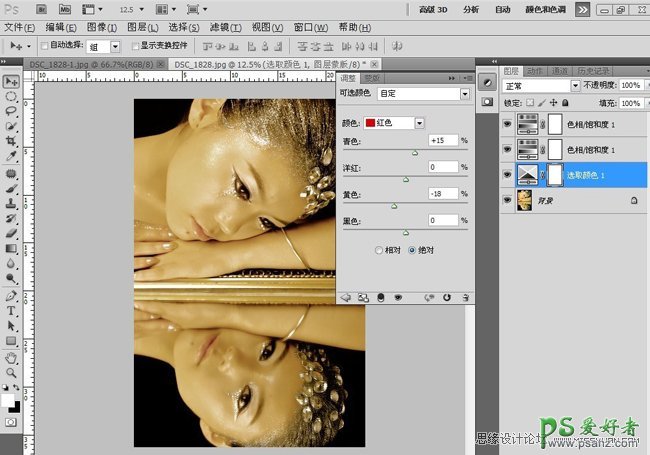Select the Zoom magnifier tool
650x455 pixels.
coord(11,371)
